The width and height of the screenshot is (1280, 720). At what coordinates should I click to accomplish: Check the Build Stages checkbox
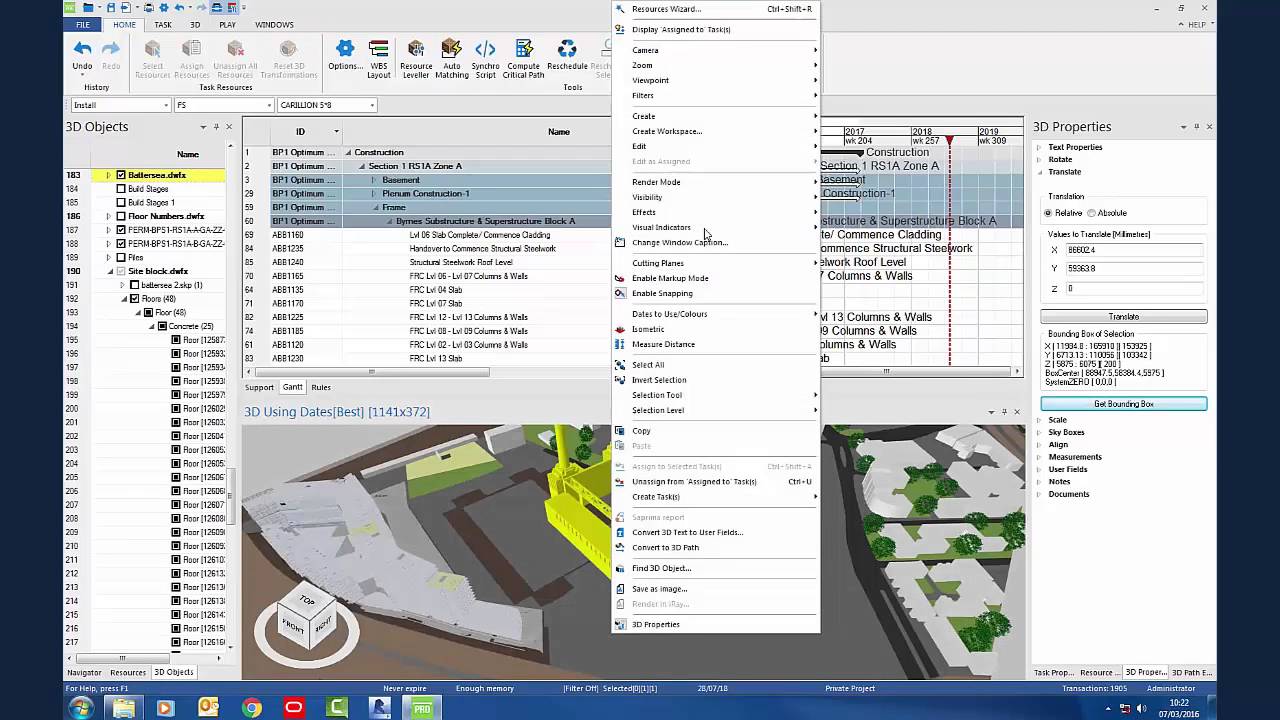121,189
